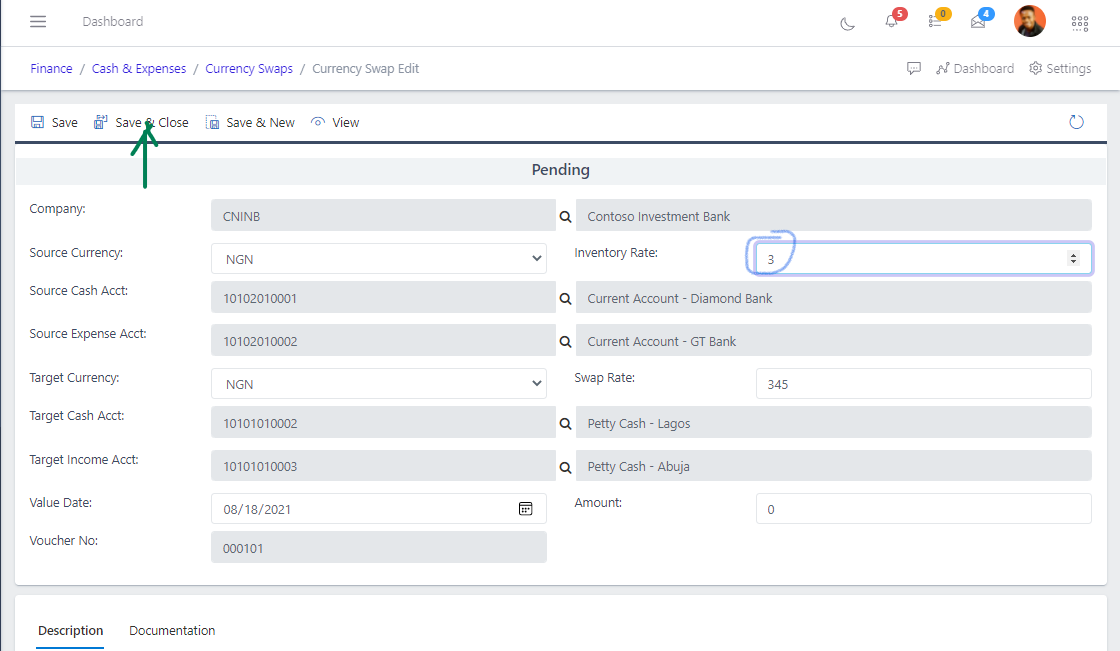Viewport: 1120px width, 651px height.
Task: Toggle dark mode moon icon
Action: pyautogui.click(x=848, y=23)
